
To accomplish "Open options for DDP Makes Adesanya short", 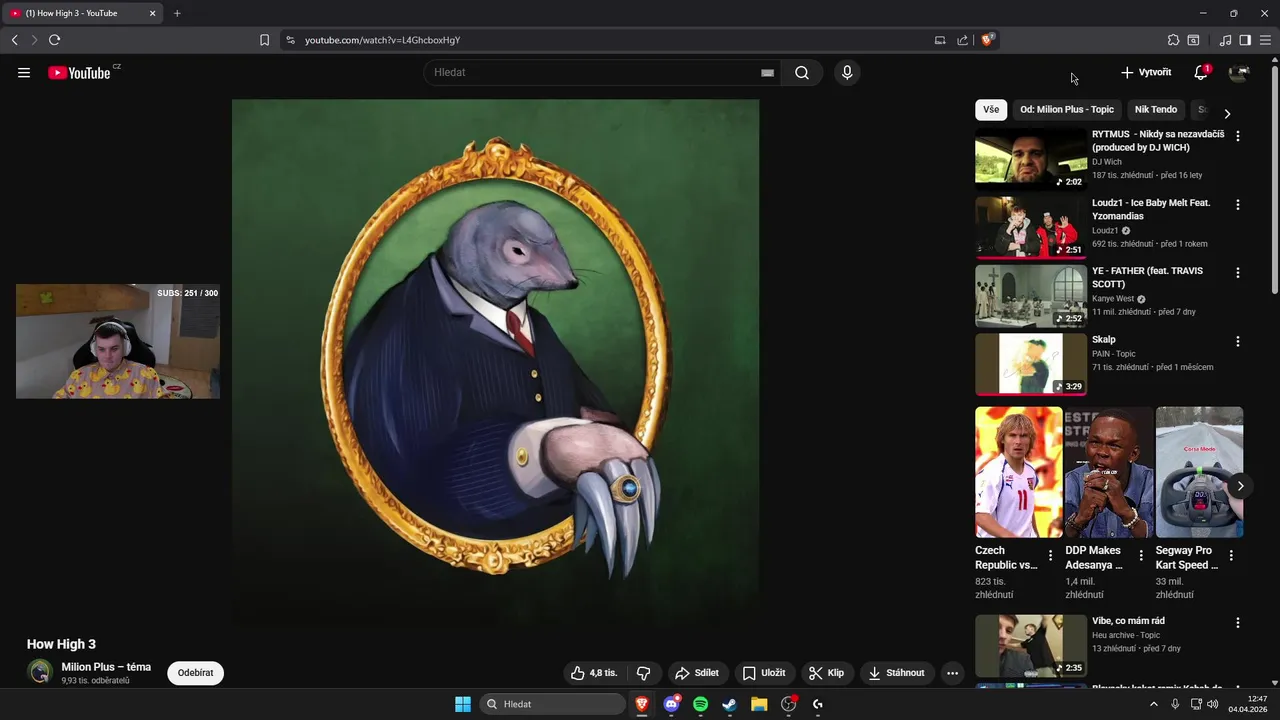I will click(1141, 556).
